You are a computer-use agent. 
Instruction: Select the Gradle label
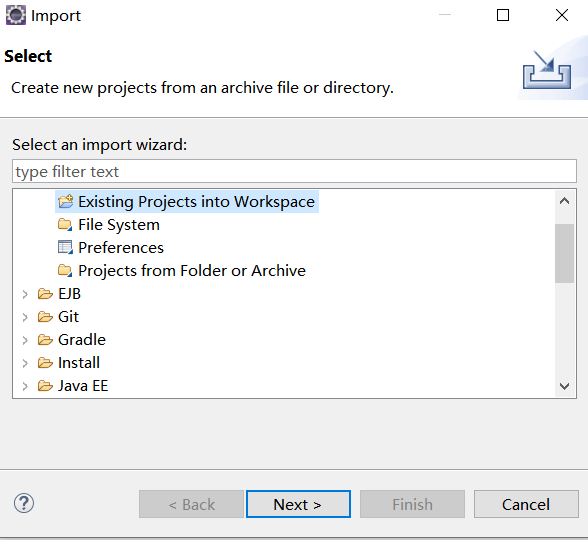(x=82, y=340)
